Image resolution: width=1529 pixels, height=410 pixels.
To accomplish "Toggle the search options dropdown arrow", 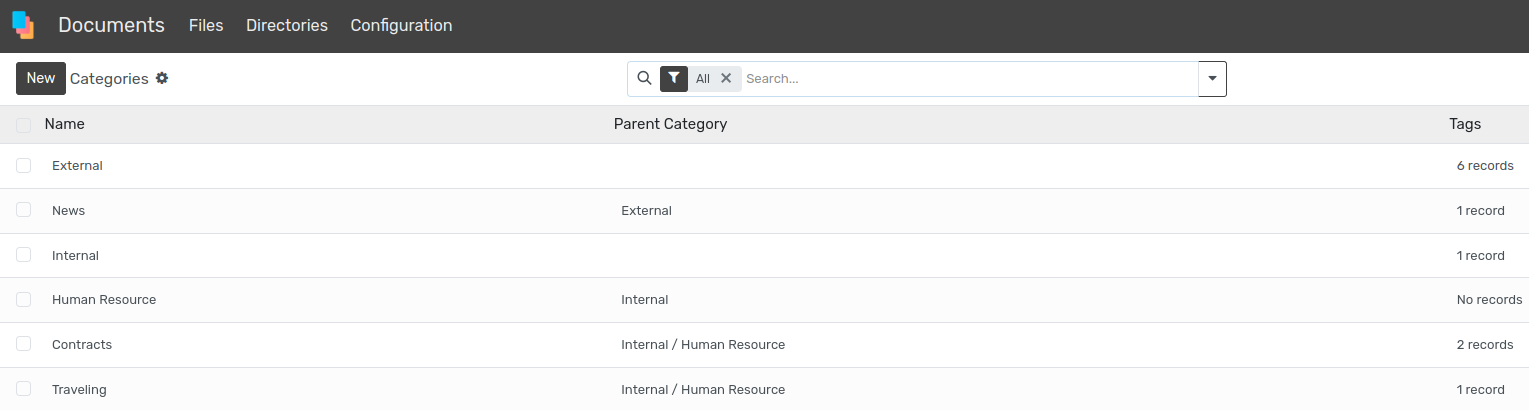I will (1212, 78).
